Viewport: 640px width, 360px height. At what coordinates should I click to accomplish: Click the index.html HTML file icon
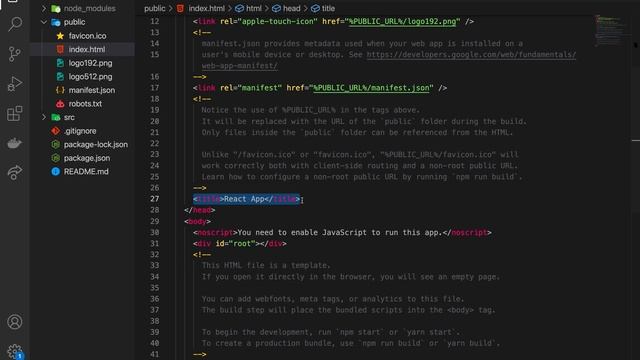(x=60, y=49)
